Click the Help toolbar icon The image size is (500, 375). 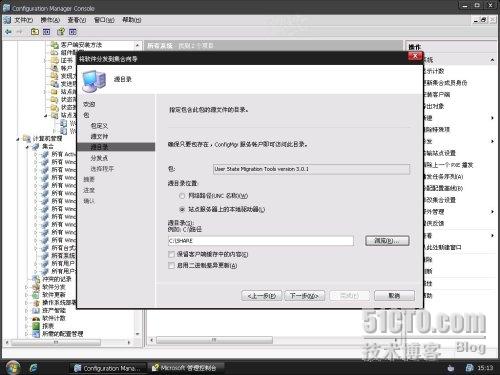click(61, 32)
